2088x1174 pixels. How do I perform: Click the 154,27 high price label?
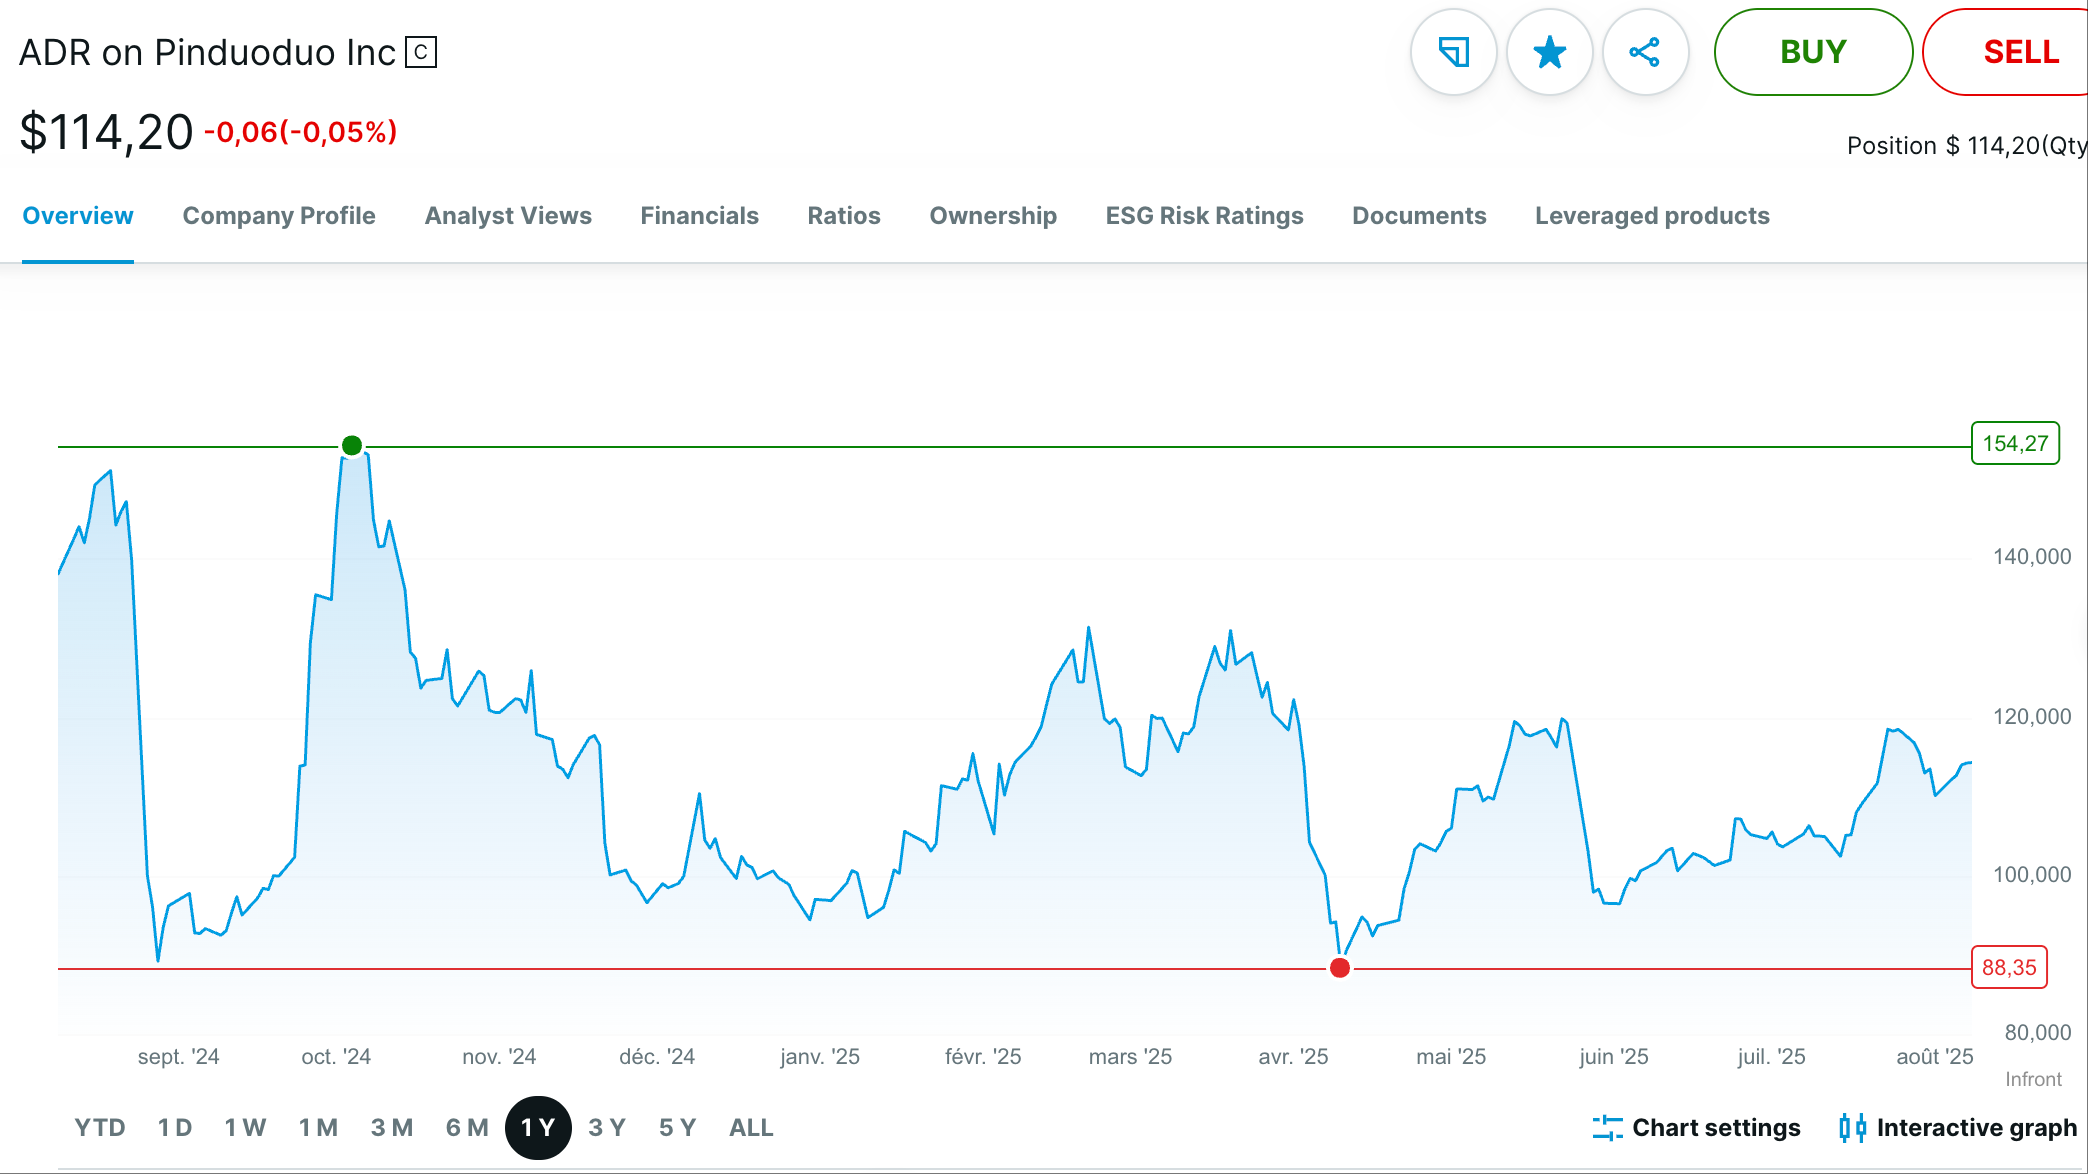click(x=2015, y=443)
